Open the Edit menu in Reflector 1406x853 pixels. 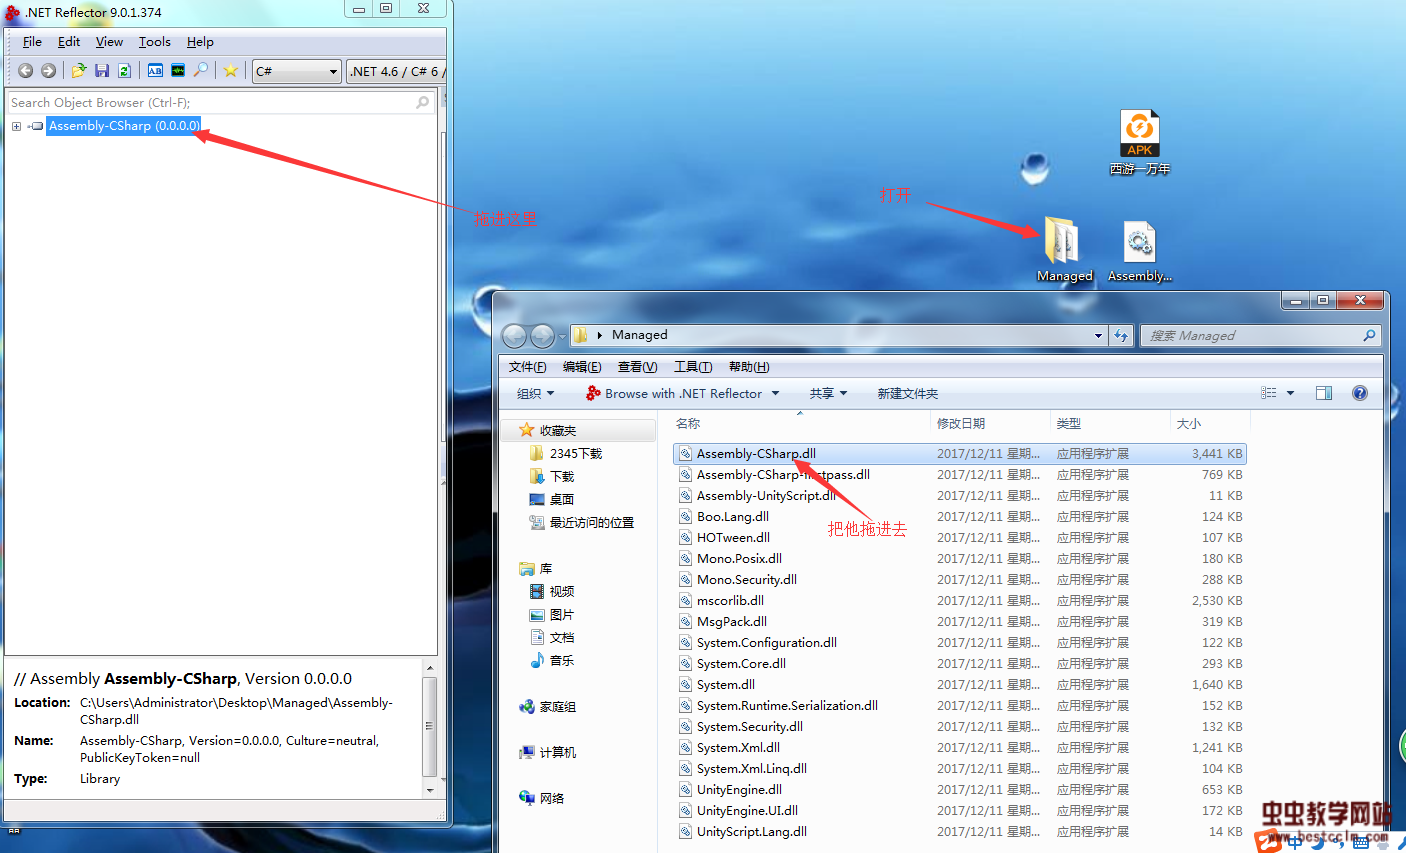[69, 42]
